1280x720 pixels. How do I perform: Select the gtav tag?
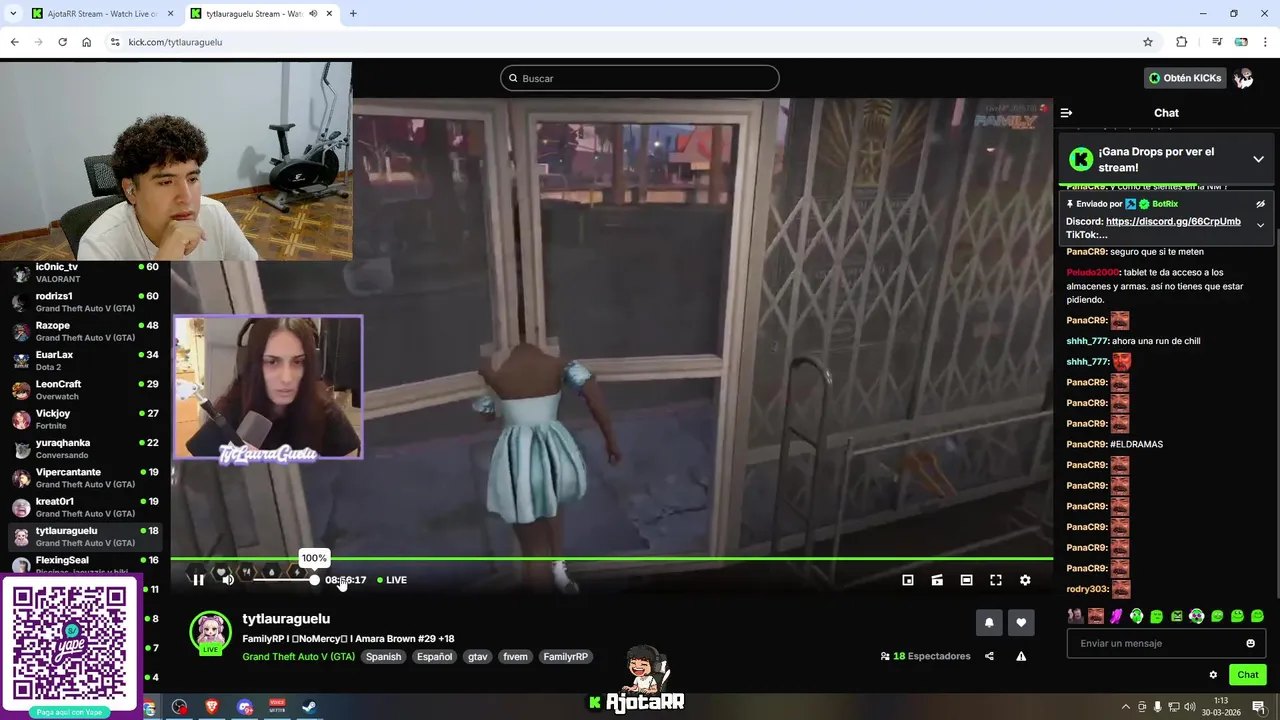coord(478,657)
